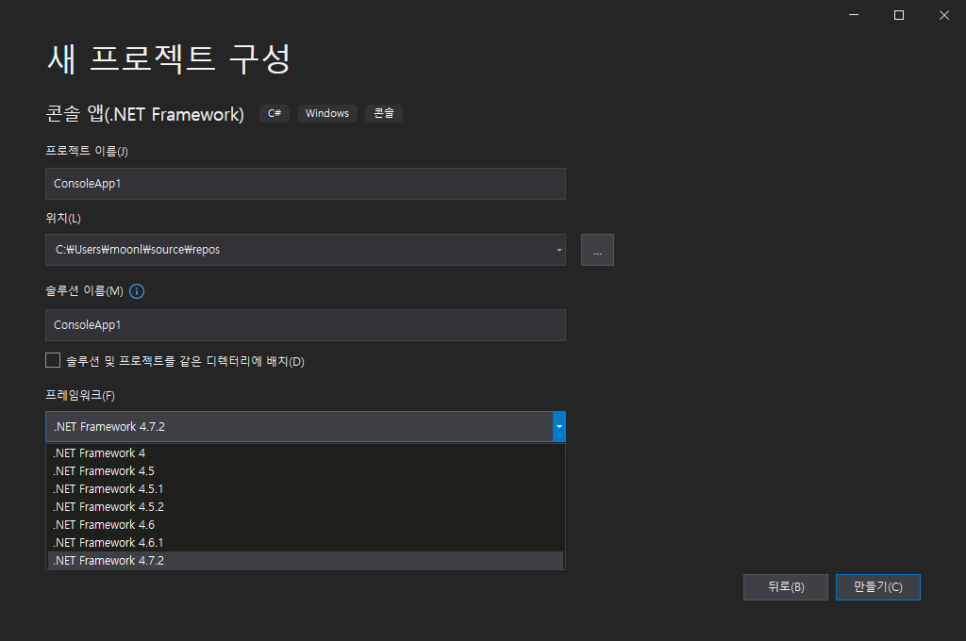The width and height of the screenshot is (966, 641).
Task: Select .NET Framework 4.6 option
Action: [306, 525]
